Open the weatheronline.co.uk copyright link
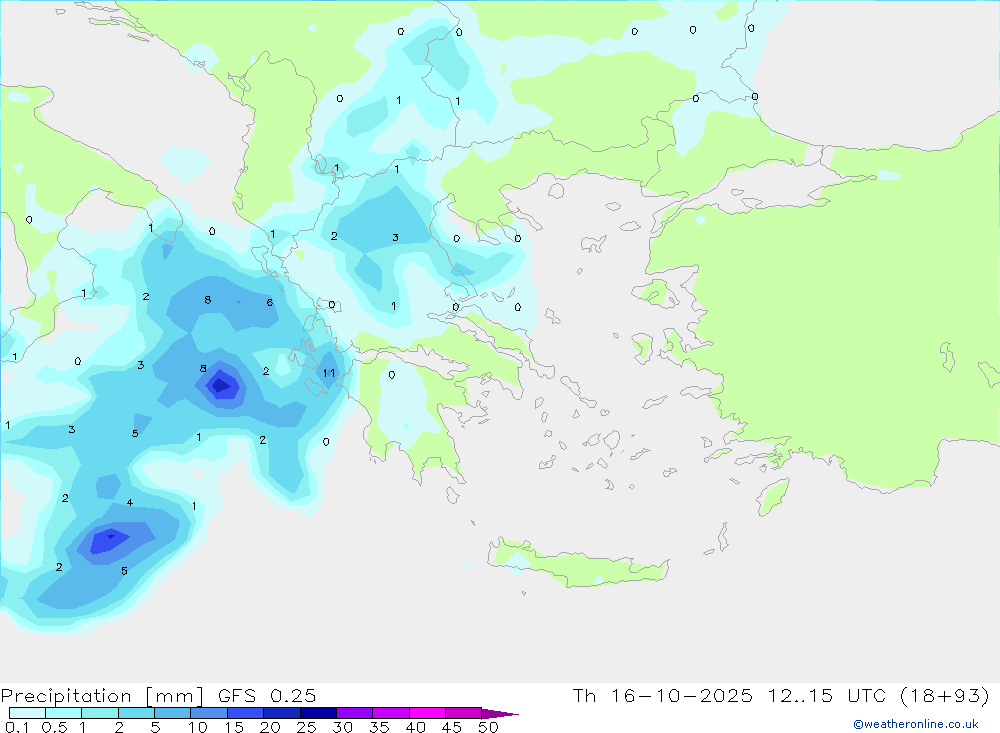 (915, 724)
